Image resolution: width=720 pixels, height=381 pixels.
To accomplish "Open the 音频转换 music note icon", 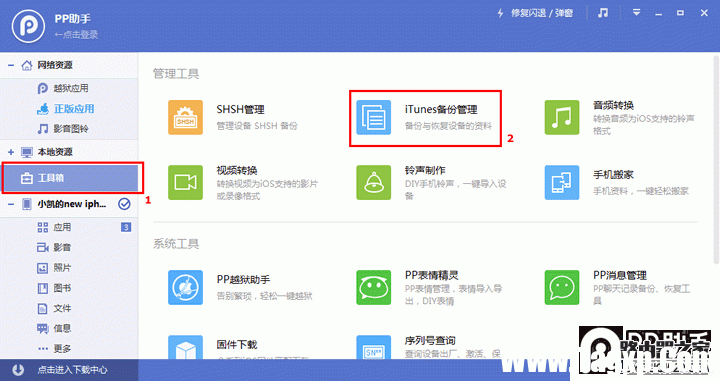I will [x=562, y=118].
